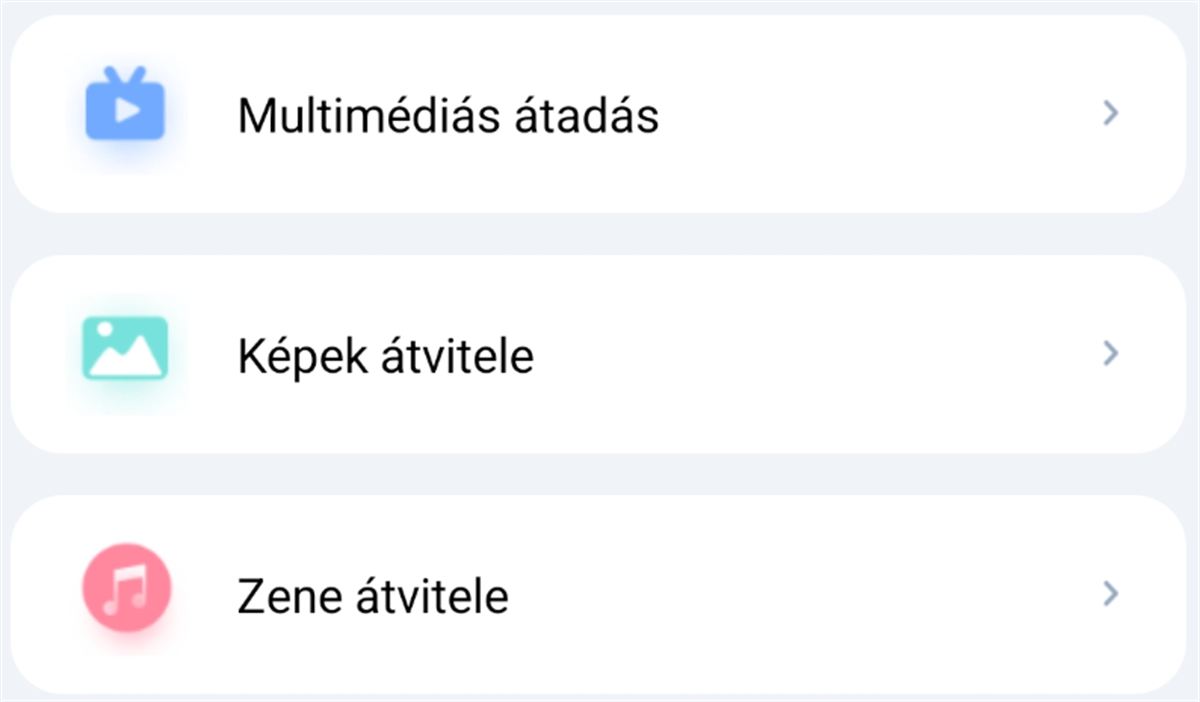The width and height of the screenshot is (1200, 702).
Task: Open Zene átvitele using the right arrow
Action: 1109,594
